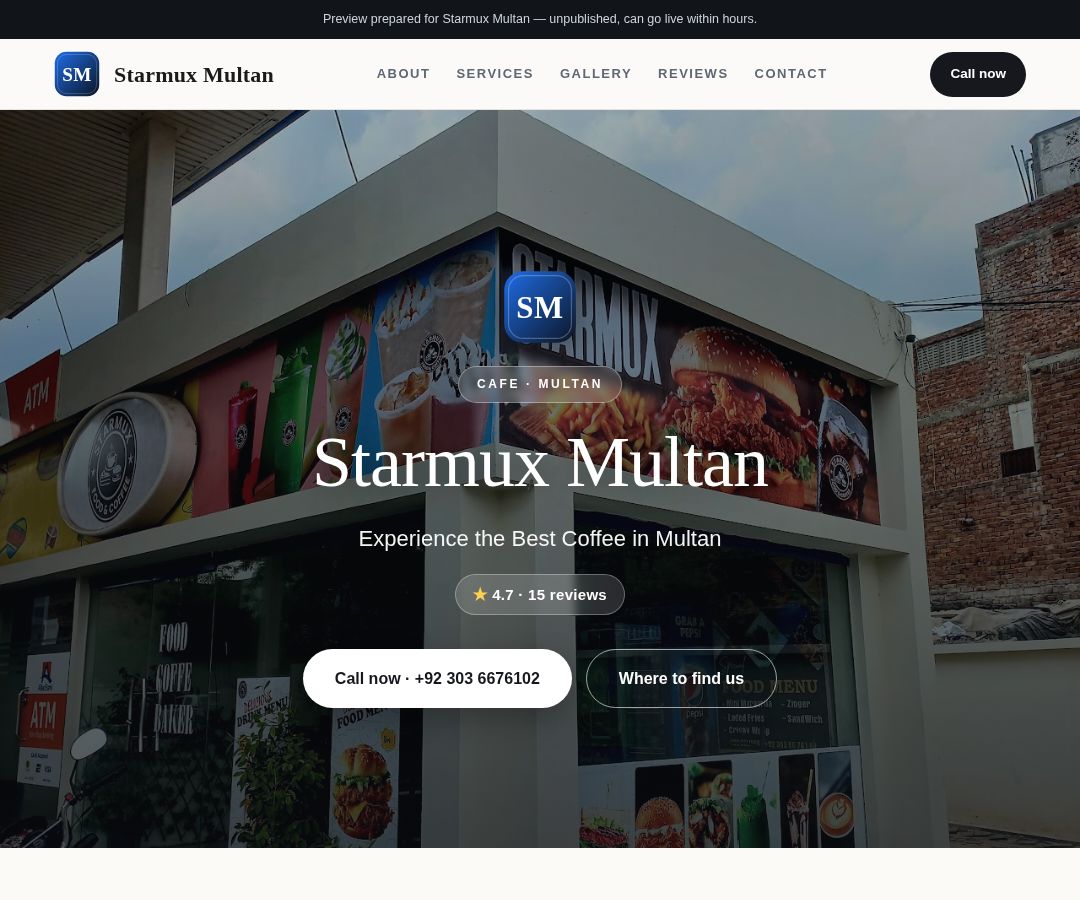Click the CAFE · MULTAN category pill
Viewport: 1080px width, 900px height.
[539, 384]
